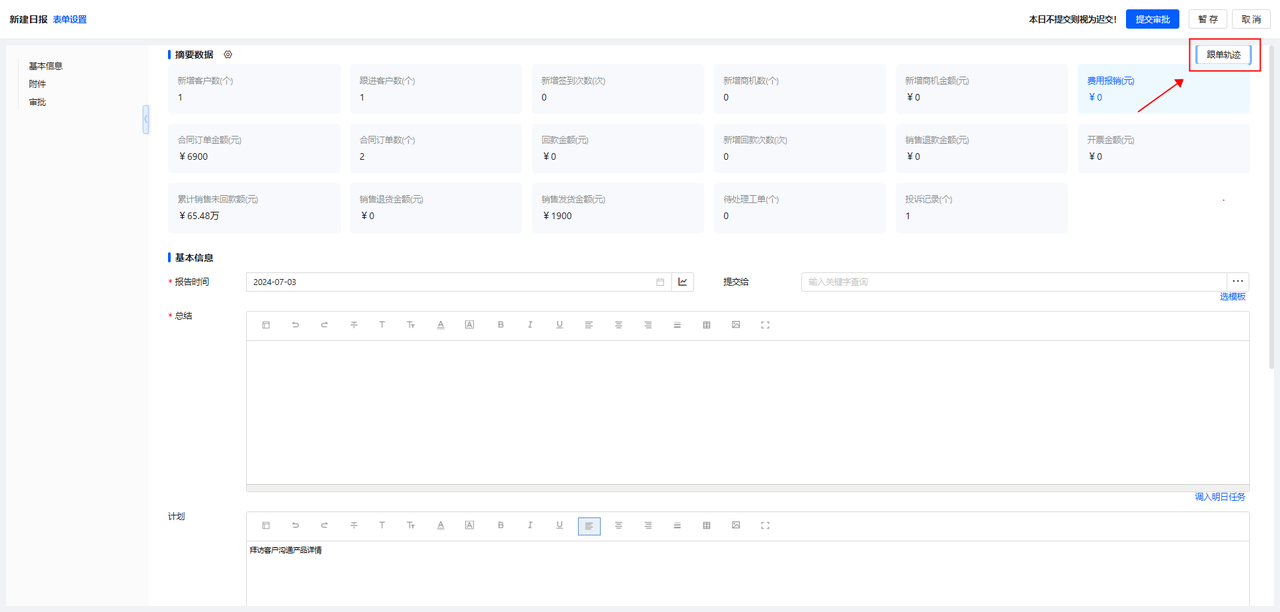The width and height of the screenshot is (1280, 612).
Task: Apply bold formatting in the summary editor
Action: coord(500,325)
